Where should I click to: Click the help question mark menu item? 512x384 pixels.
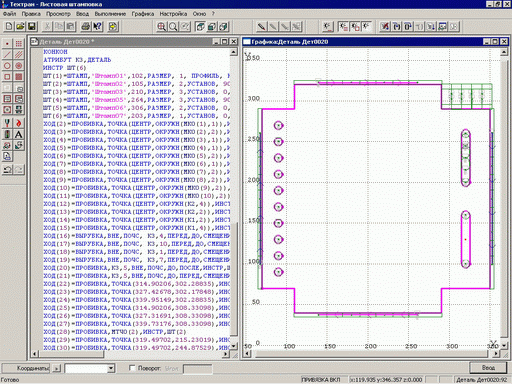click(213, 14)
